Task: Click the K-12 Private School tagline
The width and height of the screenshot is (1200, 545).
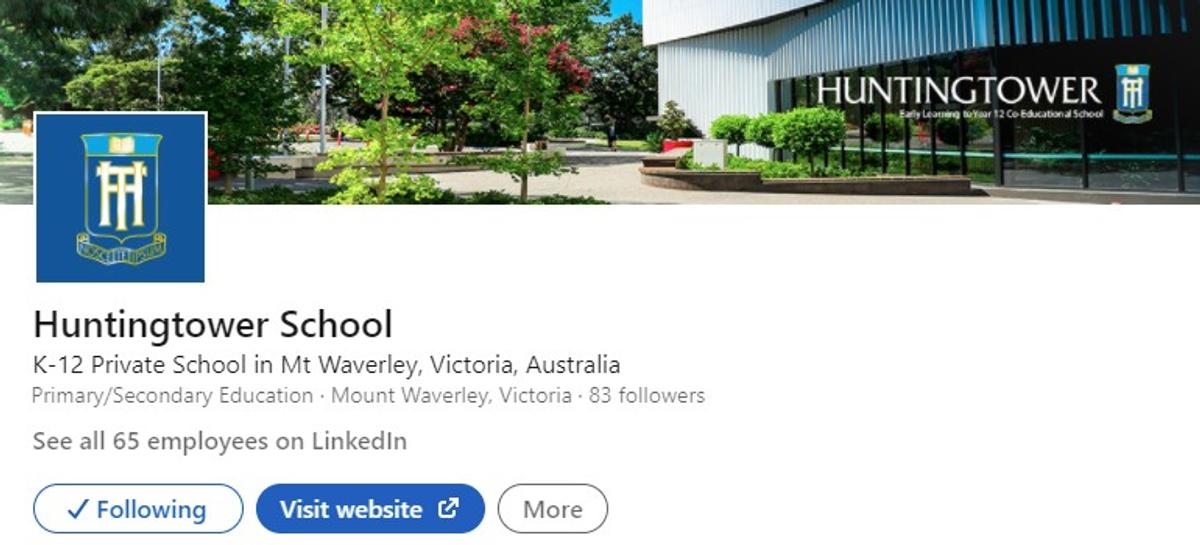Action: (326, 364)
